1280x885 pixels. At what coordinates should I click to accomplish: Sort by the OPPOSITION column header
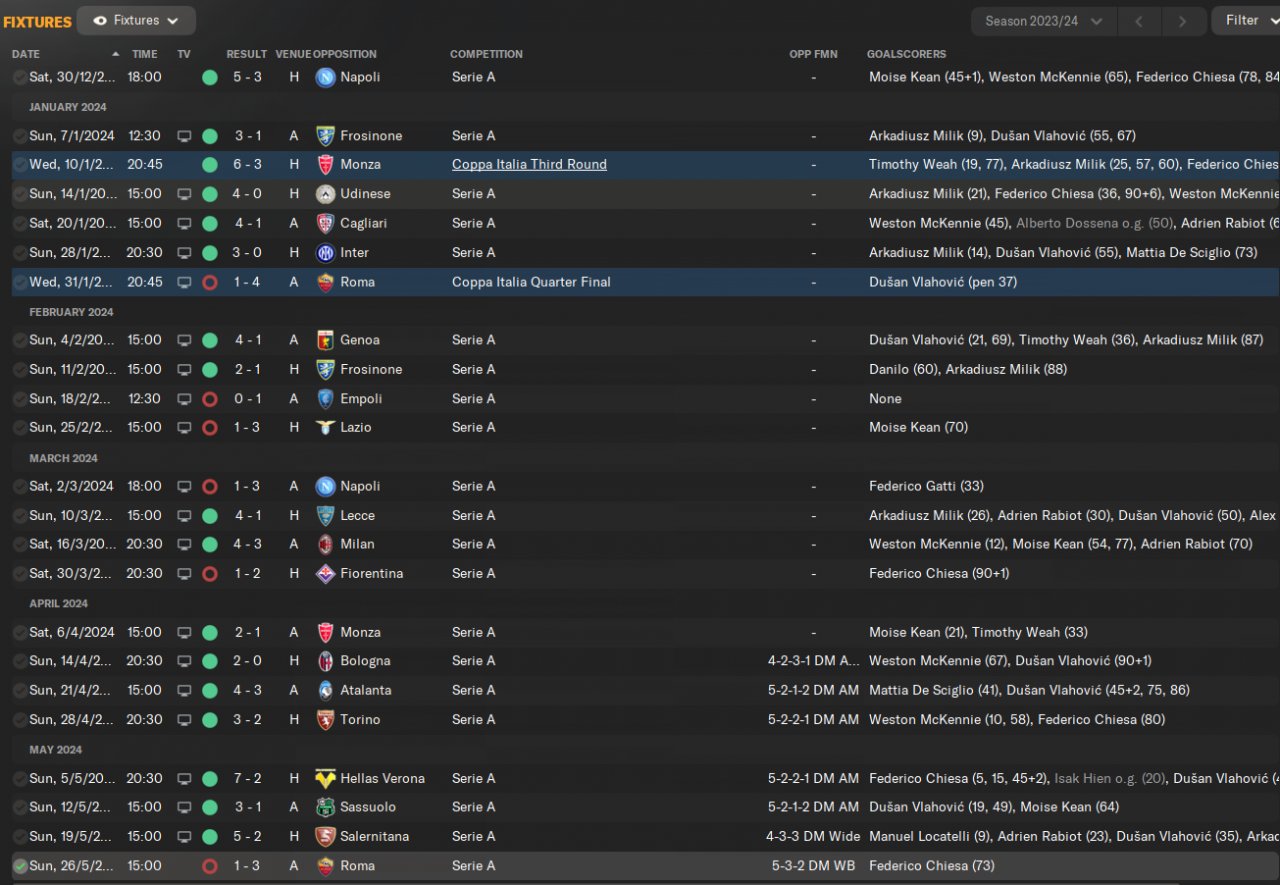coord(345,54)
